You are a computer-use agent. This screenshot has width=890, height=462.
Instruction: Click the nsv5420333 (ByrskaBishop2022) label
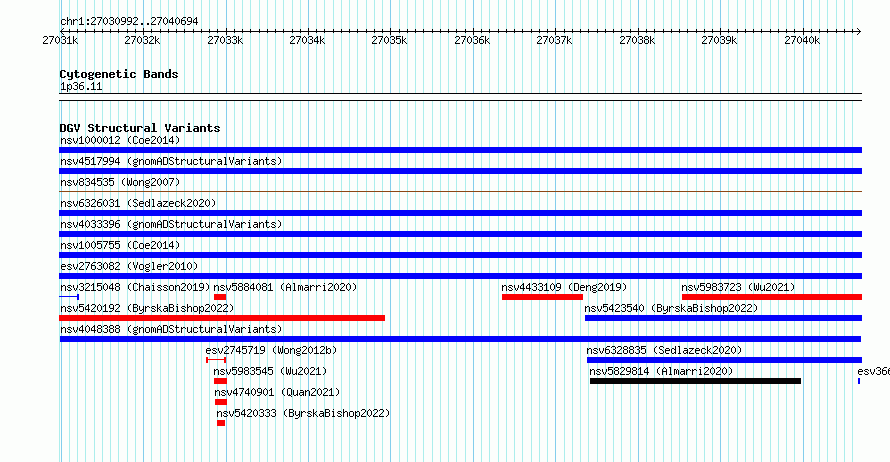pyautogui.click(x=303, y=413)
